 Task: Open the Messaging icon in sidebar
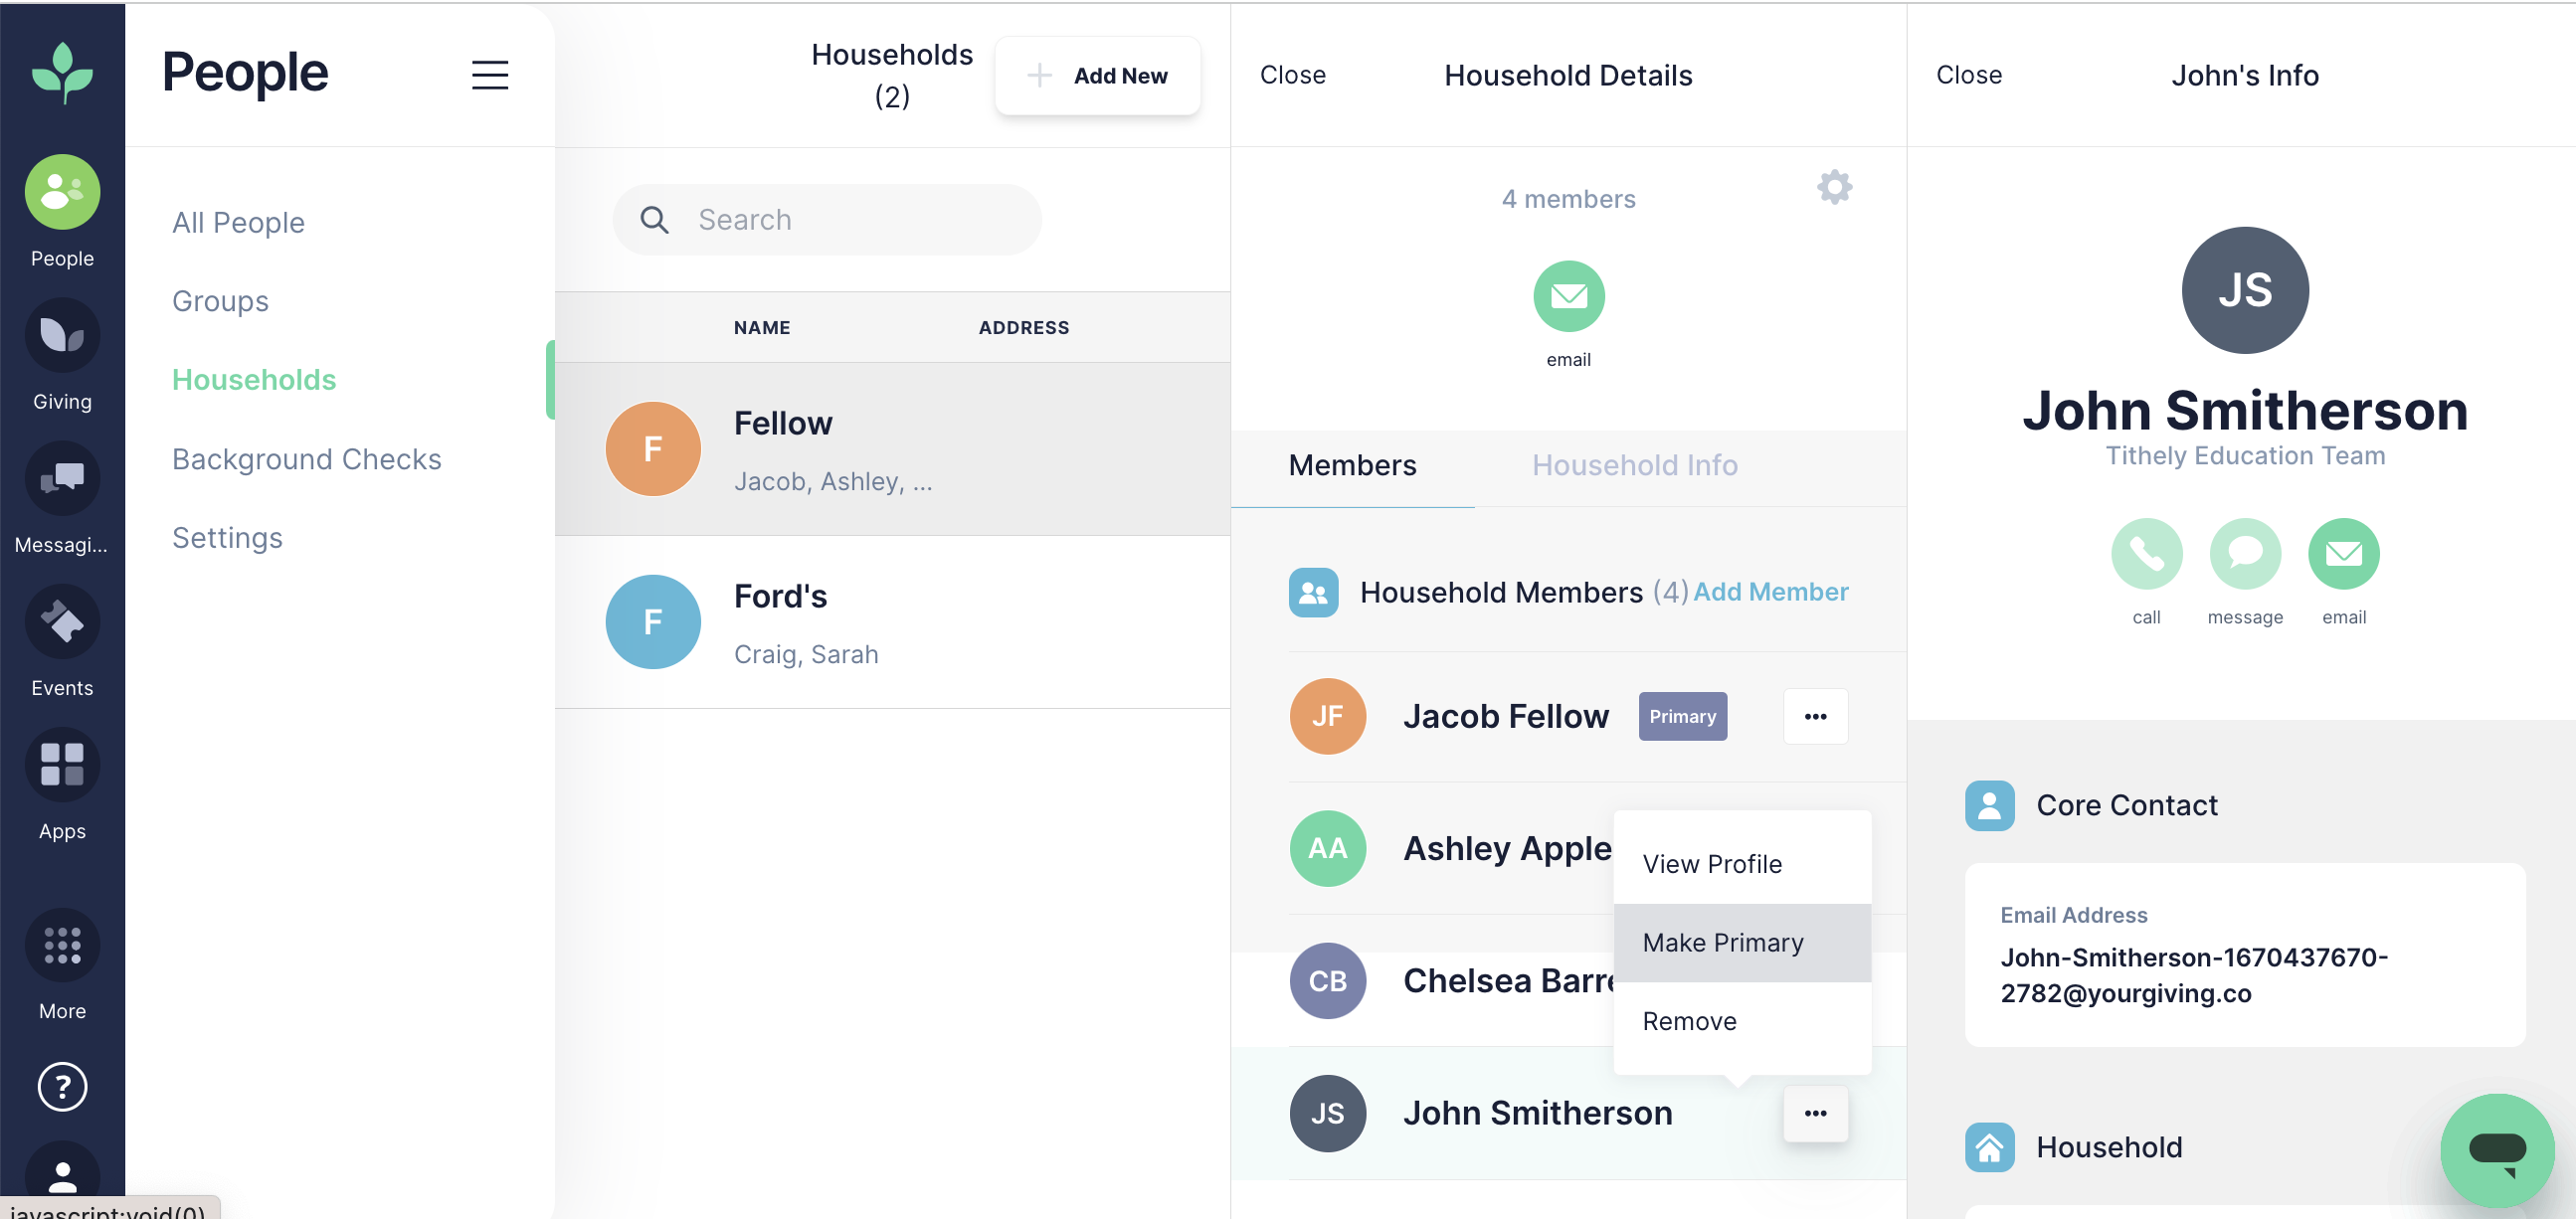click(x=62, y=479)
